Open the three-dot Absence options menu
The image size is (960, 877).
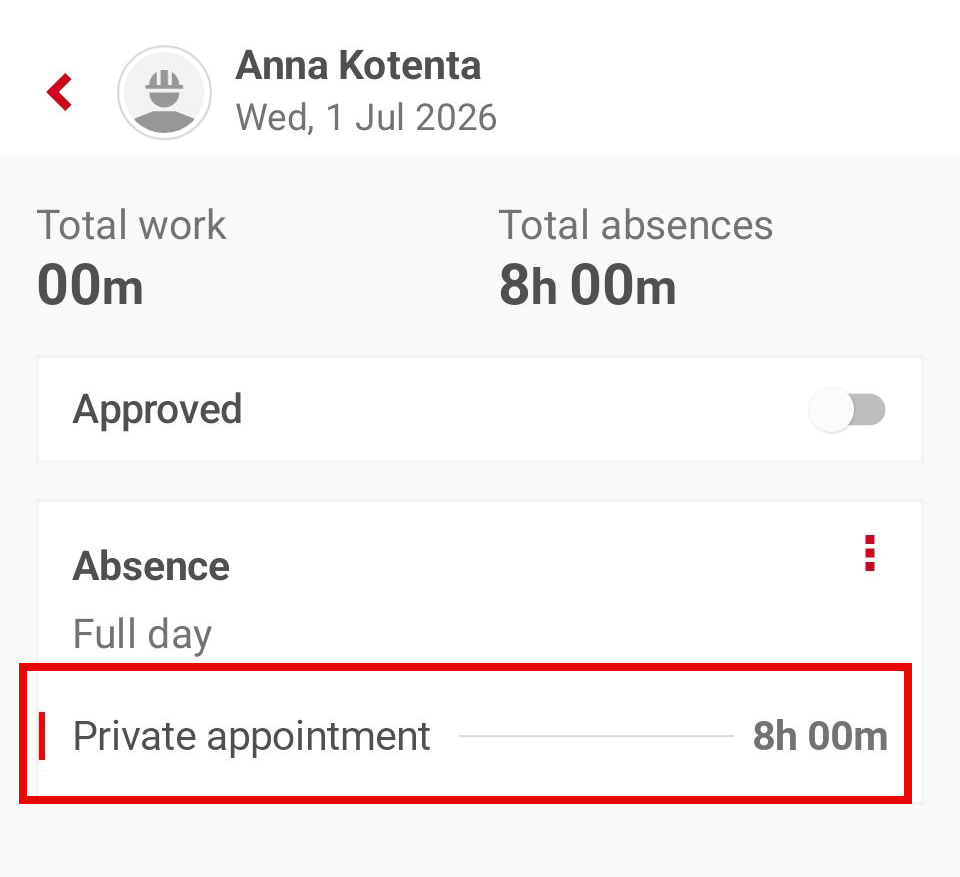[x=869, y=553]
